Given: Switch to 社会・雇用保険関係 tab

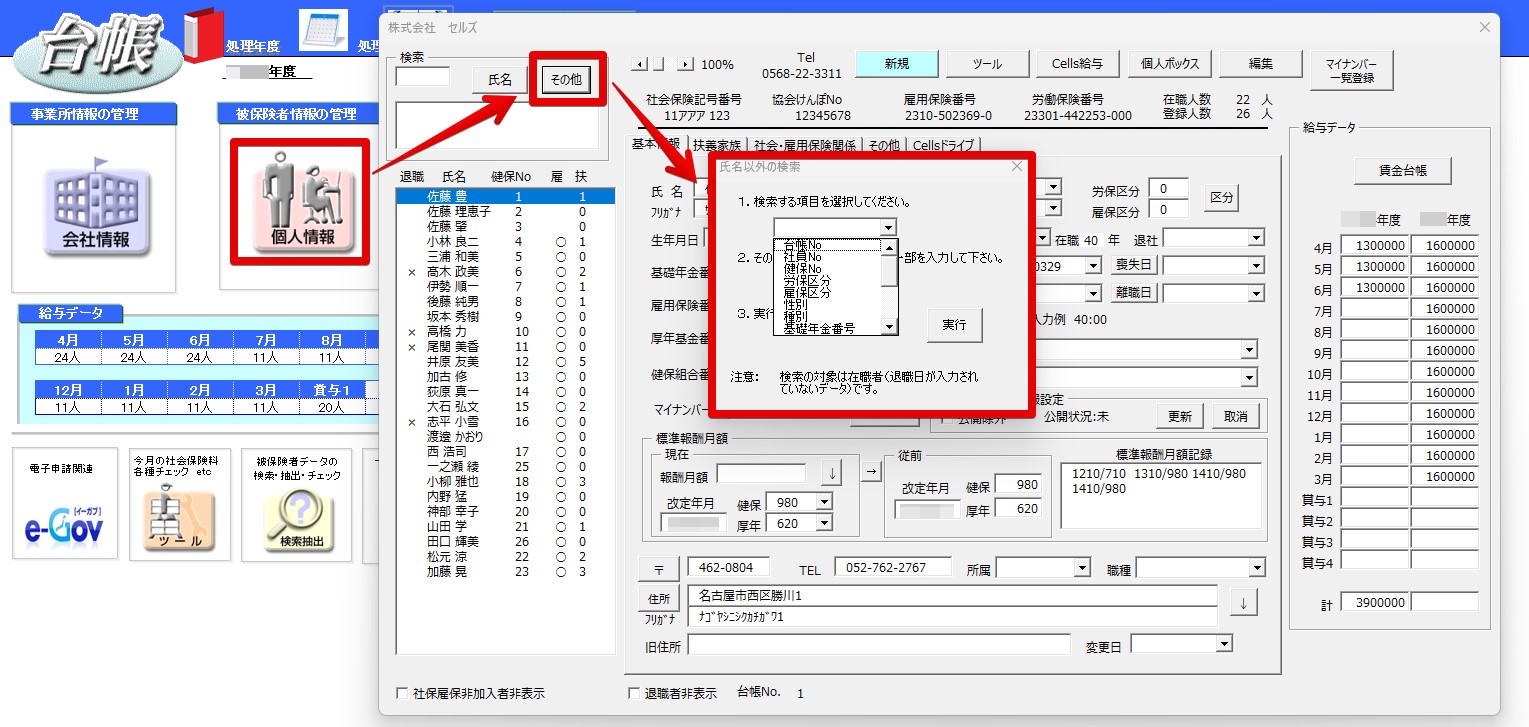Looking at the screenshot, I should click(806, 145).
